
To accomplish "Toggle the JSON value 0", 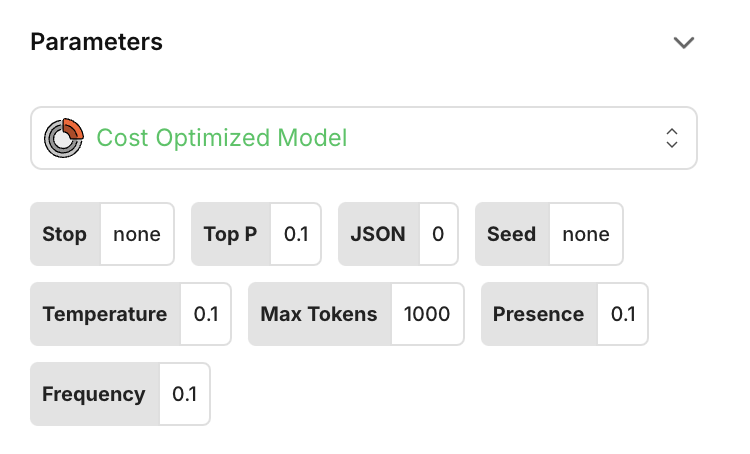I will [x=438, y=234].
